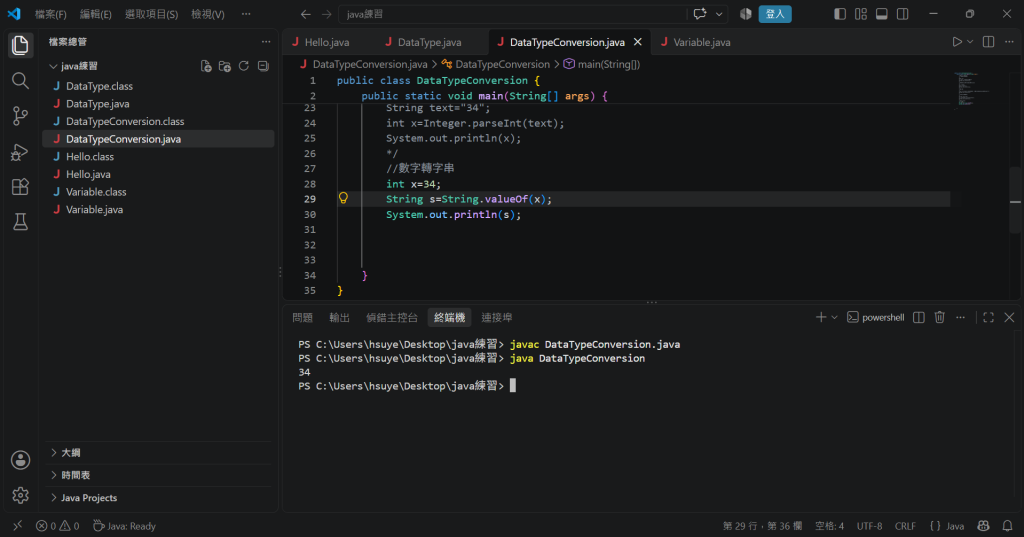Maximize the terminal panel size

click(x=989, y=317)
